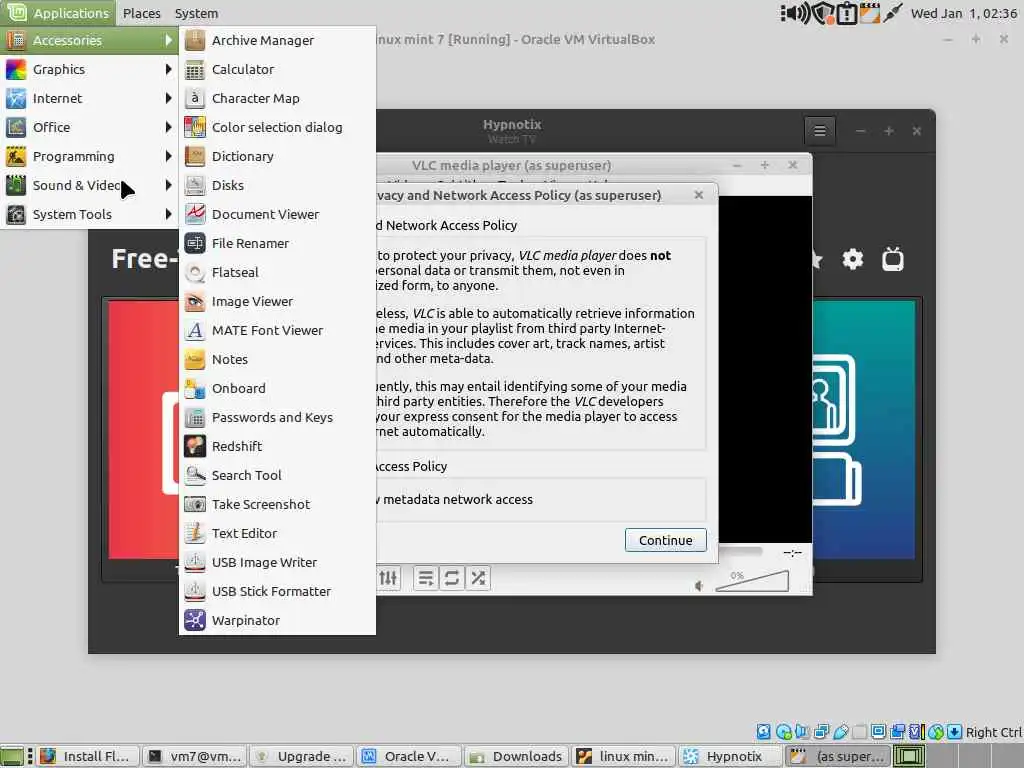1024x768 pixels.
Task: Open Search Tool
Action: [x=277, y=475]
